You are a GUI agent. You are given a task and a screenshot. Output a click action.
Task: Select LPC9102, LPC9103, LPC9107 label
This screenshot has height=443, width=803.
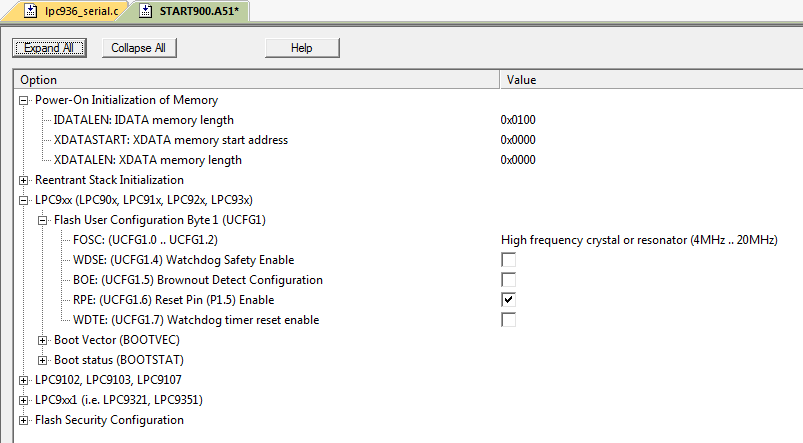coord(108,379)
